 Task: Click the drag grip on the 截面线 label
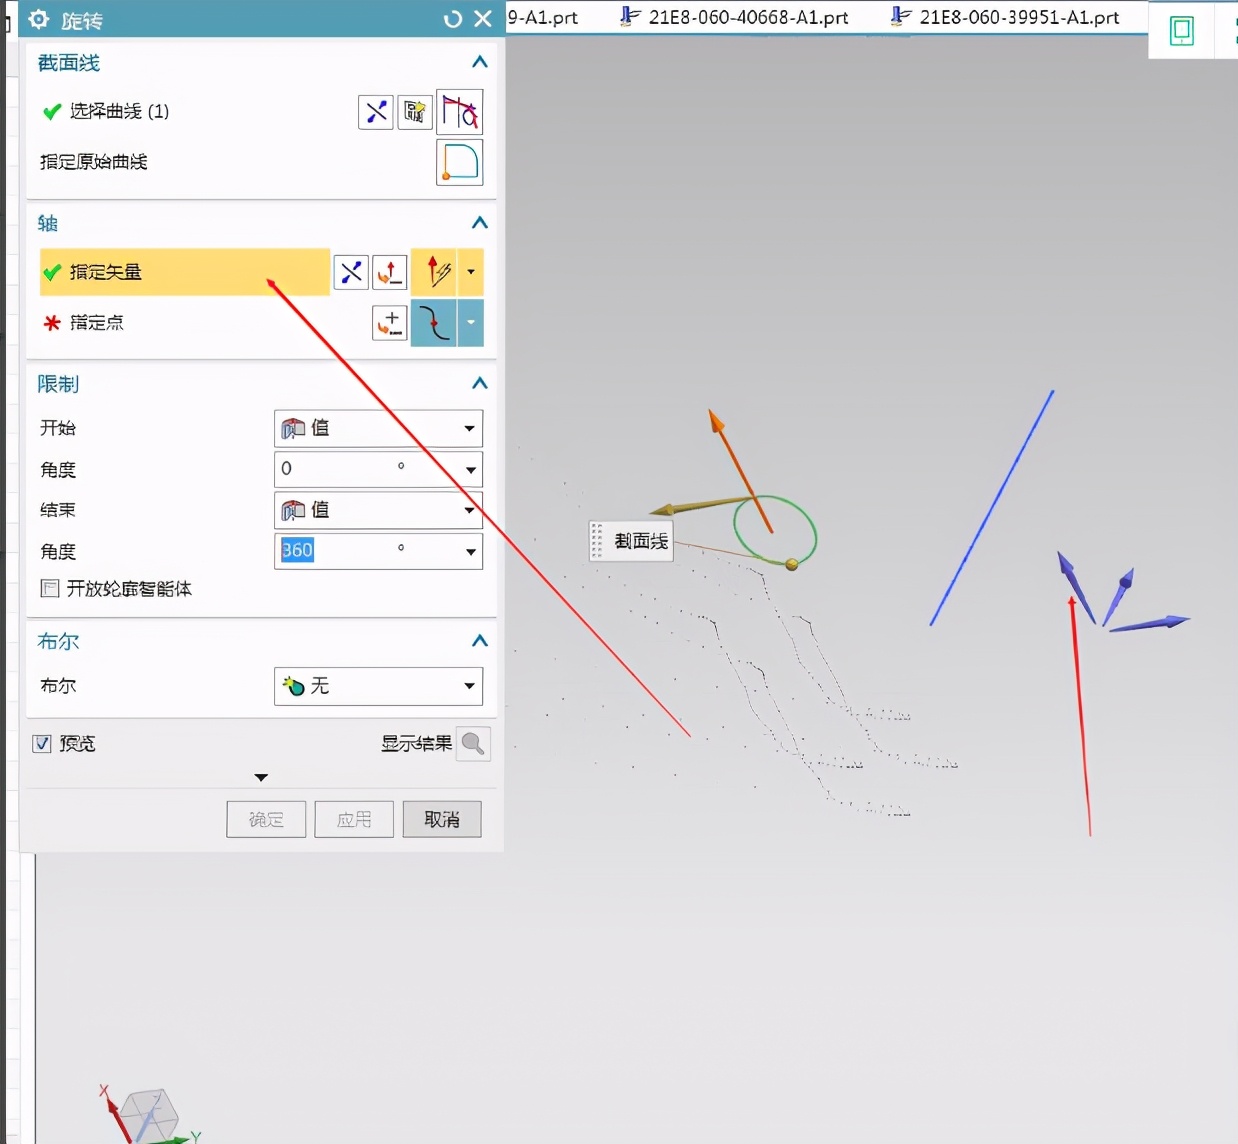click(597, 541)
